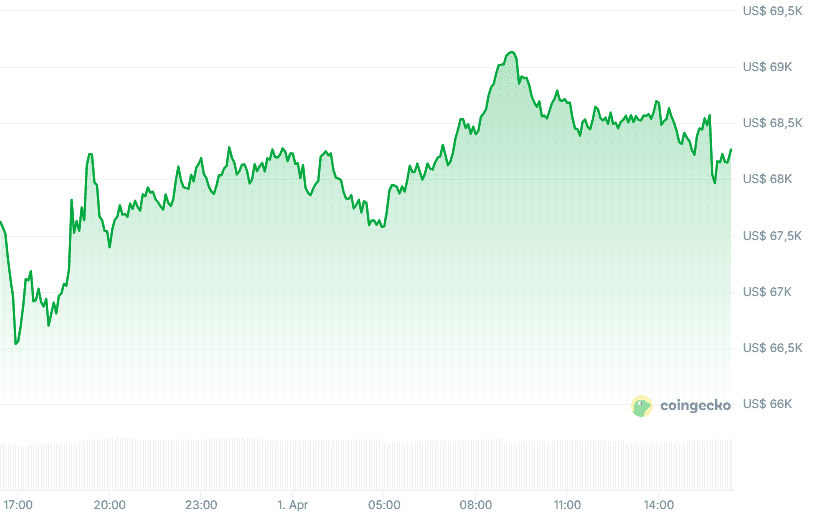Select the 08:00 time marker
Image resolution: width=816 pixels, height=518 pixels.
point(476,504)
